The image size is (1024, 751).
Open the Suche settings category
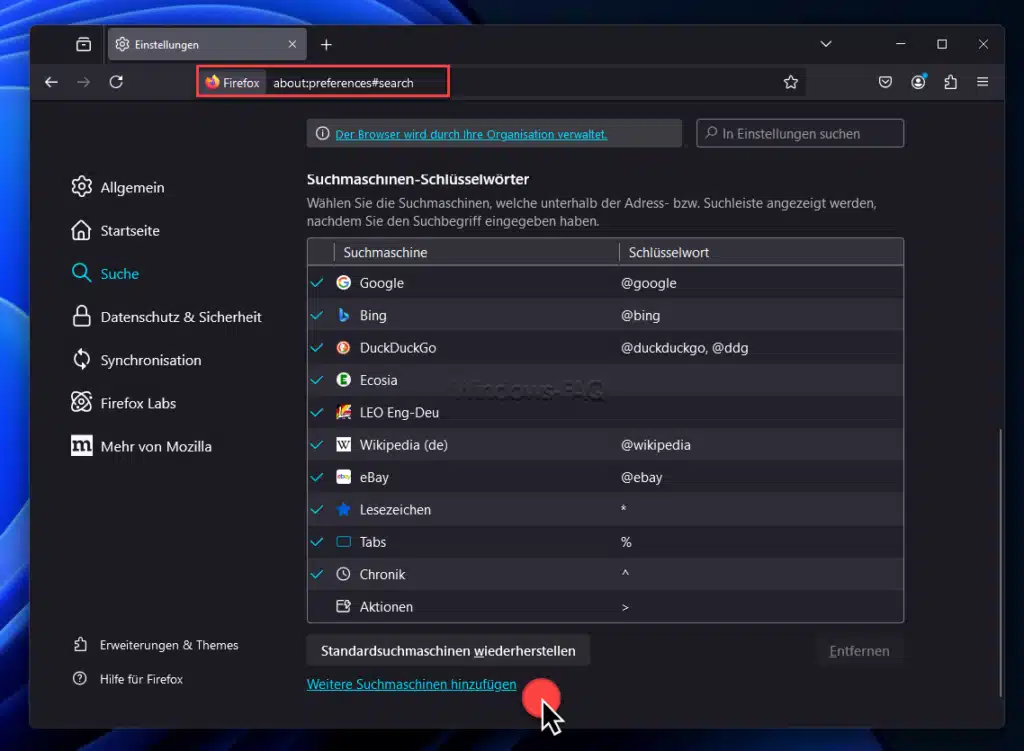point(105,274)
